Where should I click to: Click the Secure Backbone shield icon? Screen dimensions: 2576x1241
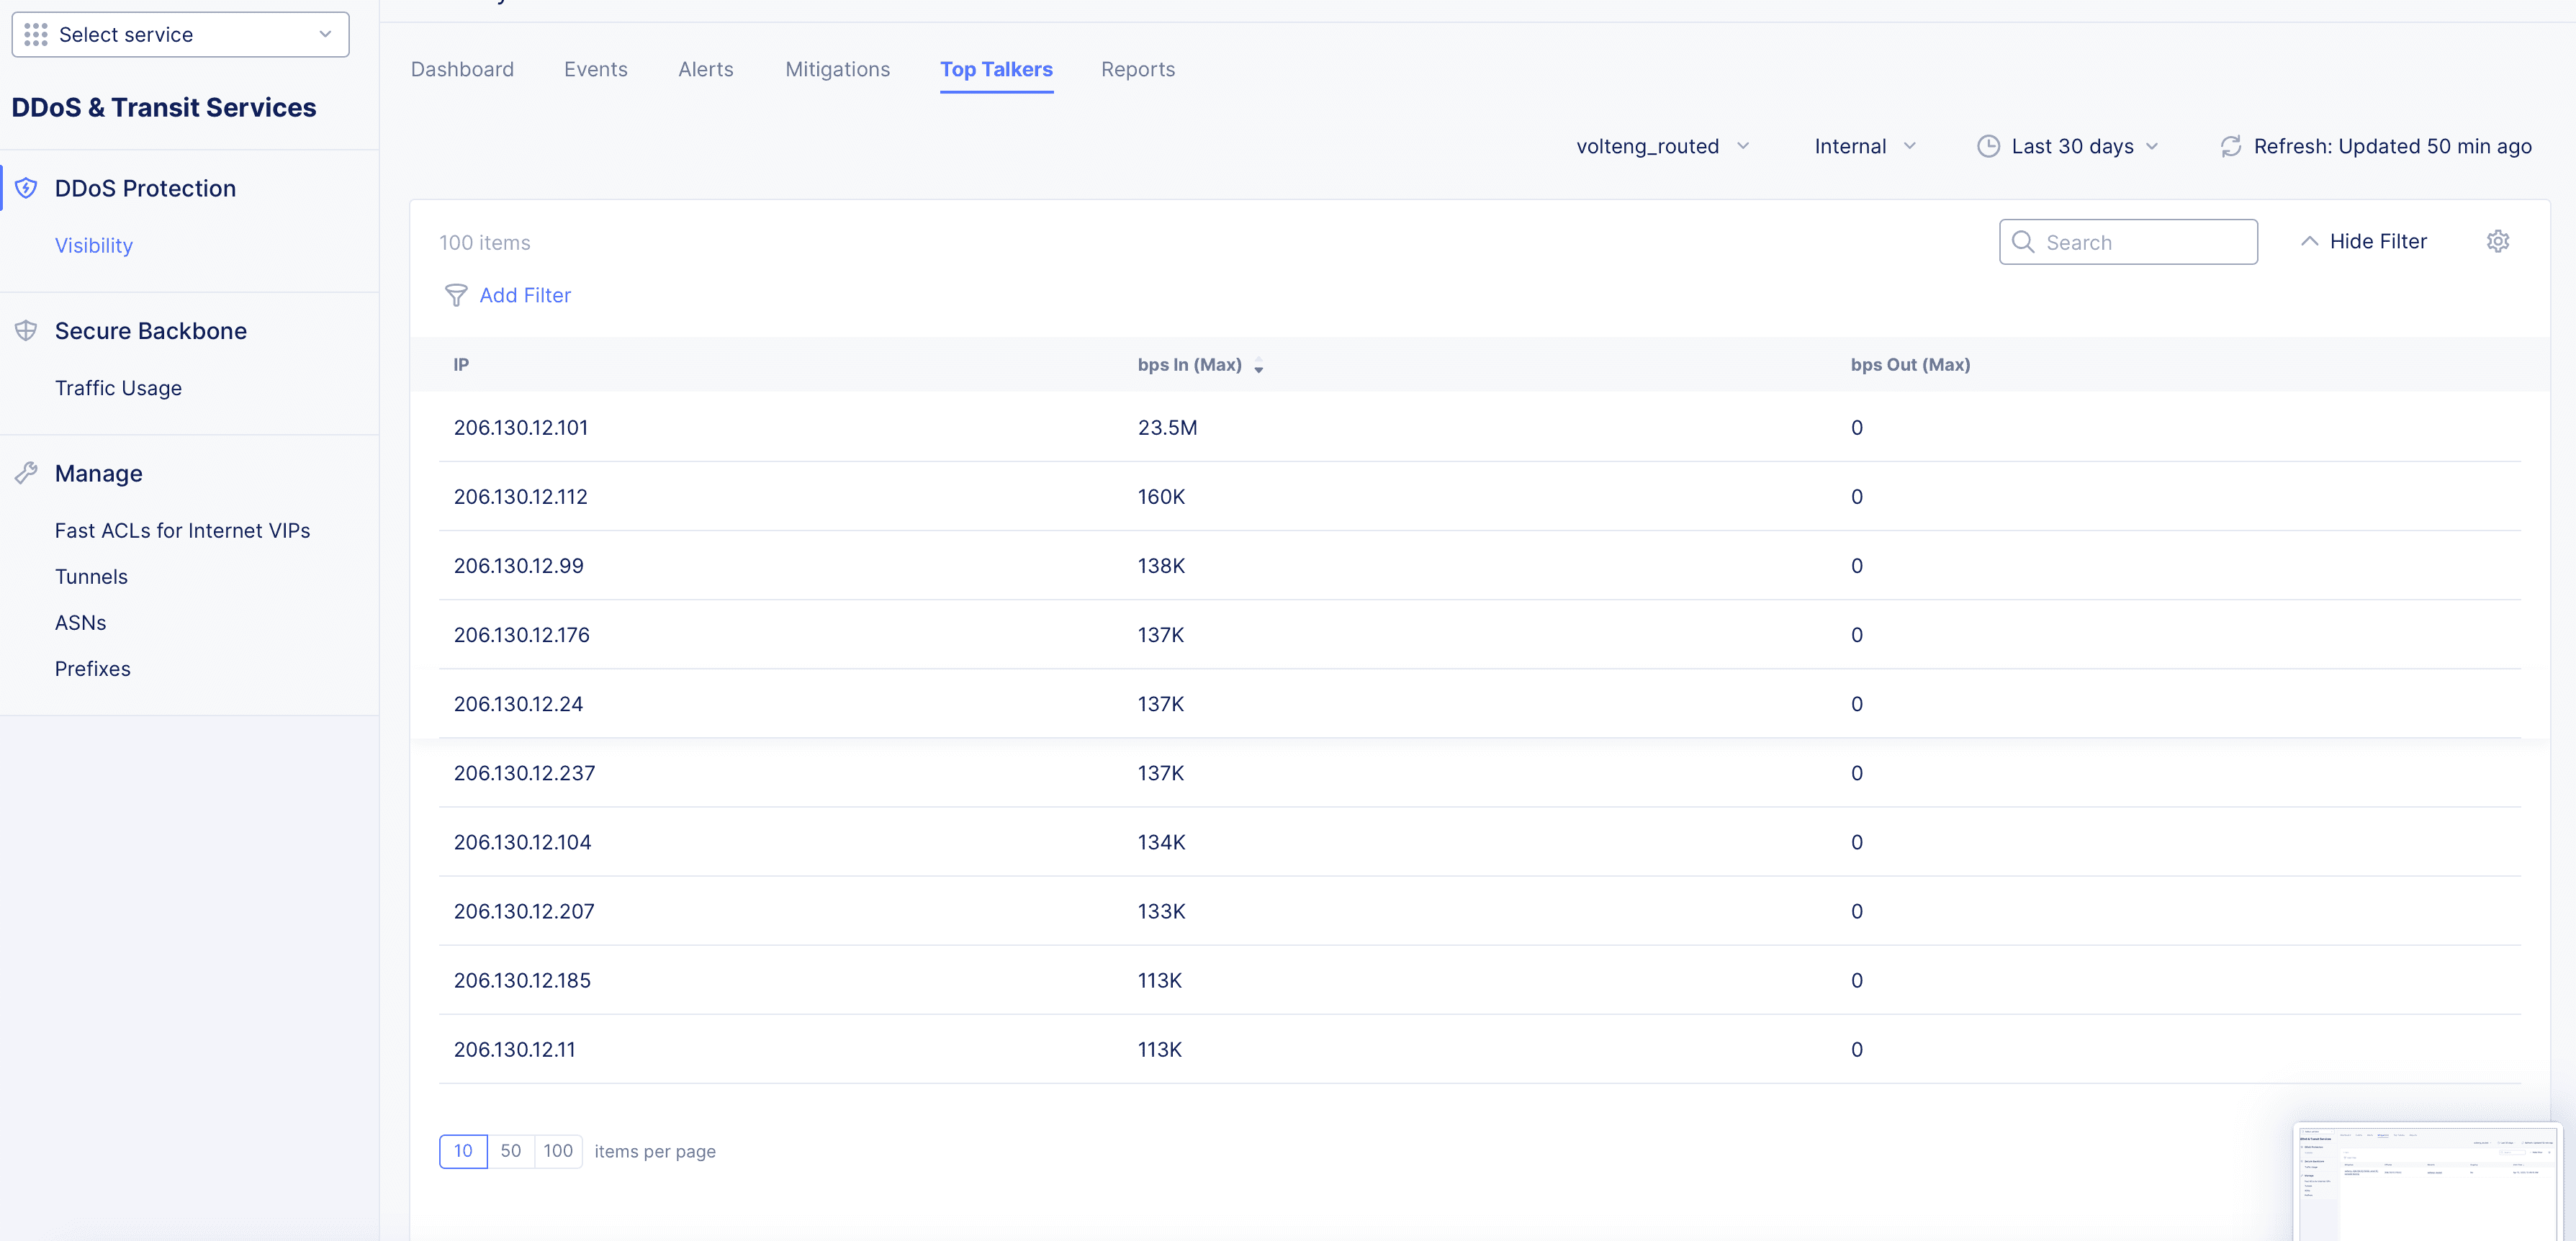coord(26,331)
